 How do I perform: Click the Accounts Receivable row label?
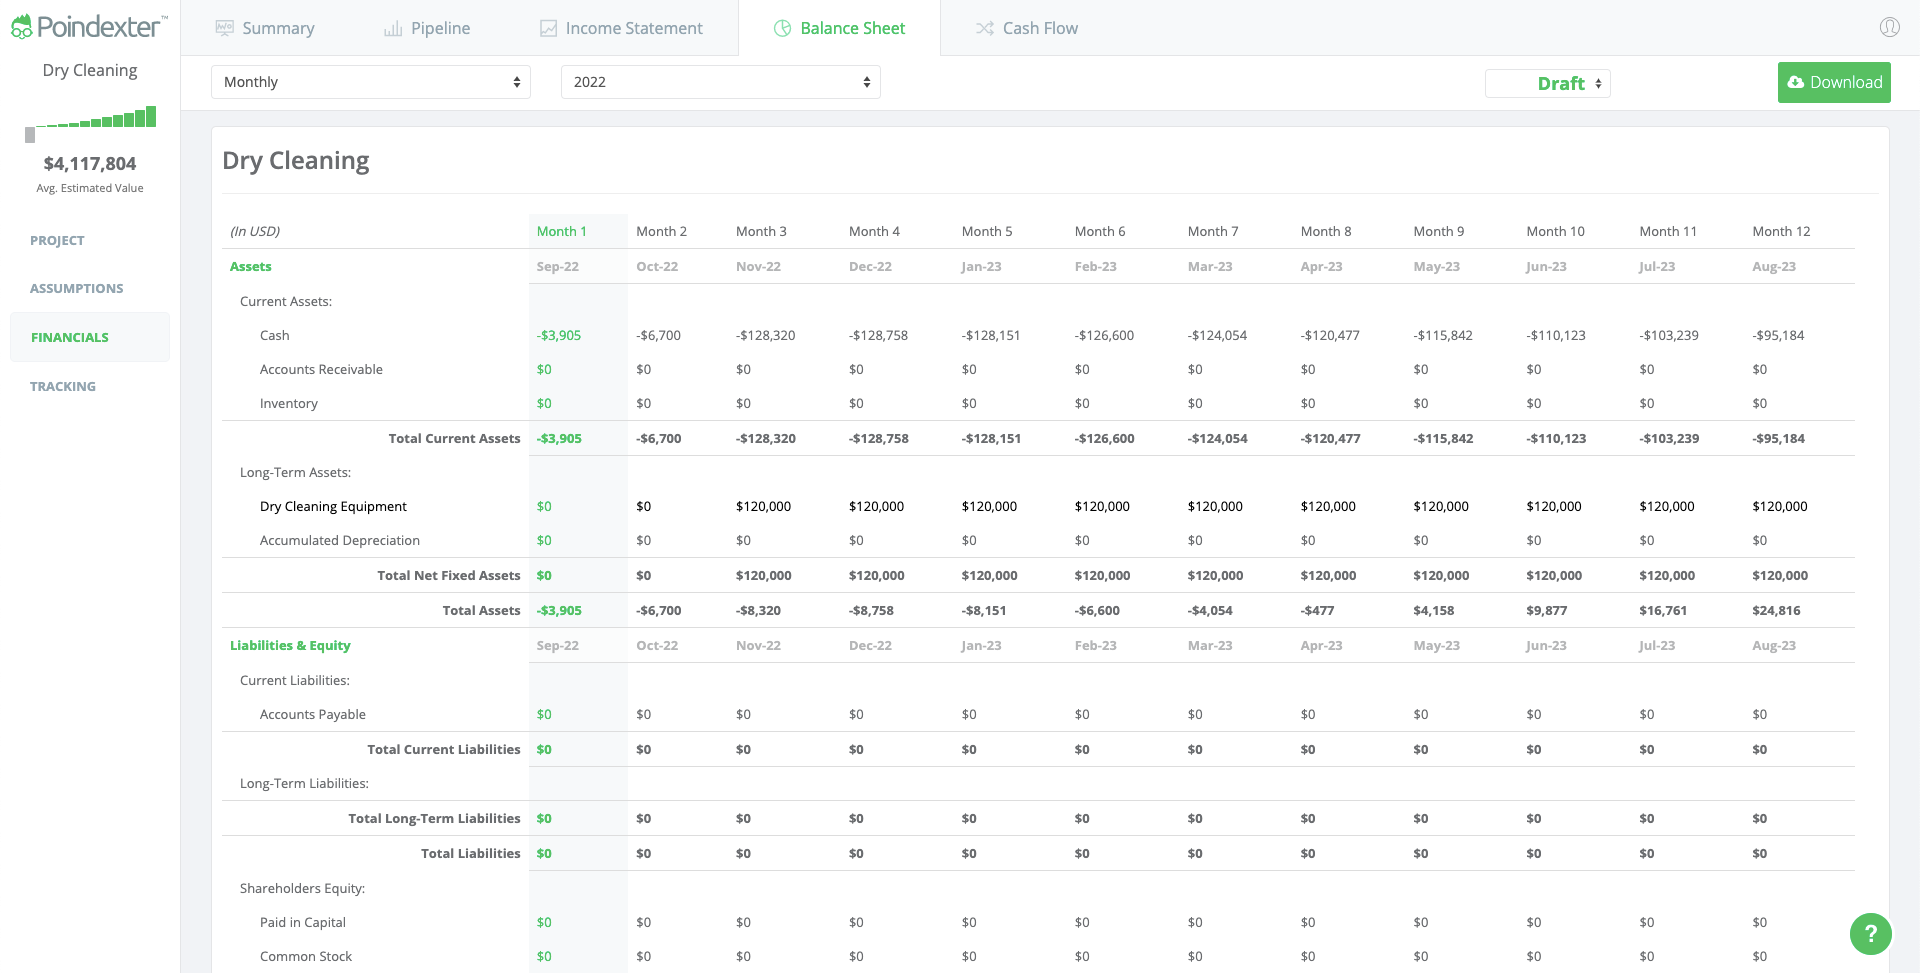pyautogui.click(x=321, y=369)
